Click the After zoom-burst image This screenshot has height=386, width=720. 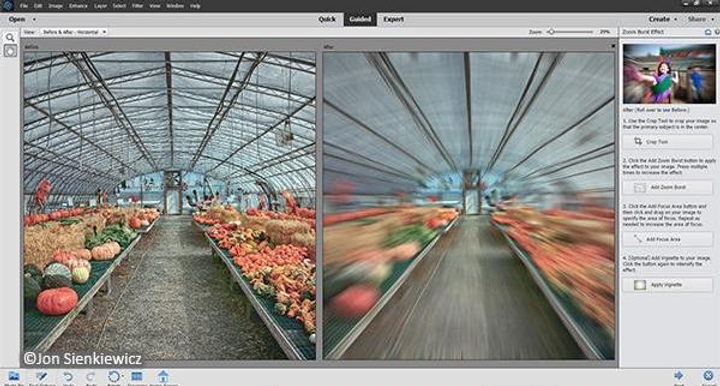[469, 205]
